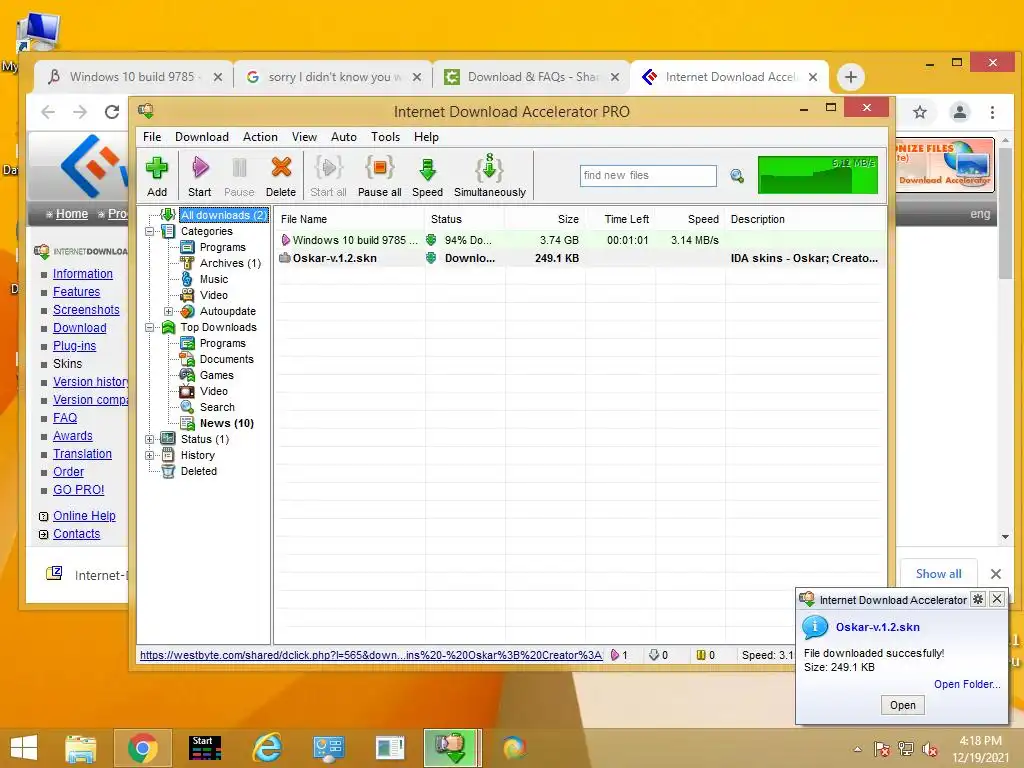
Task: Open the View menu
Action: click(x=304, y=137)
